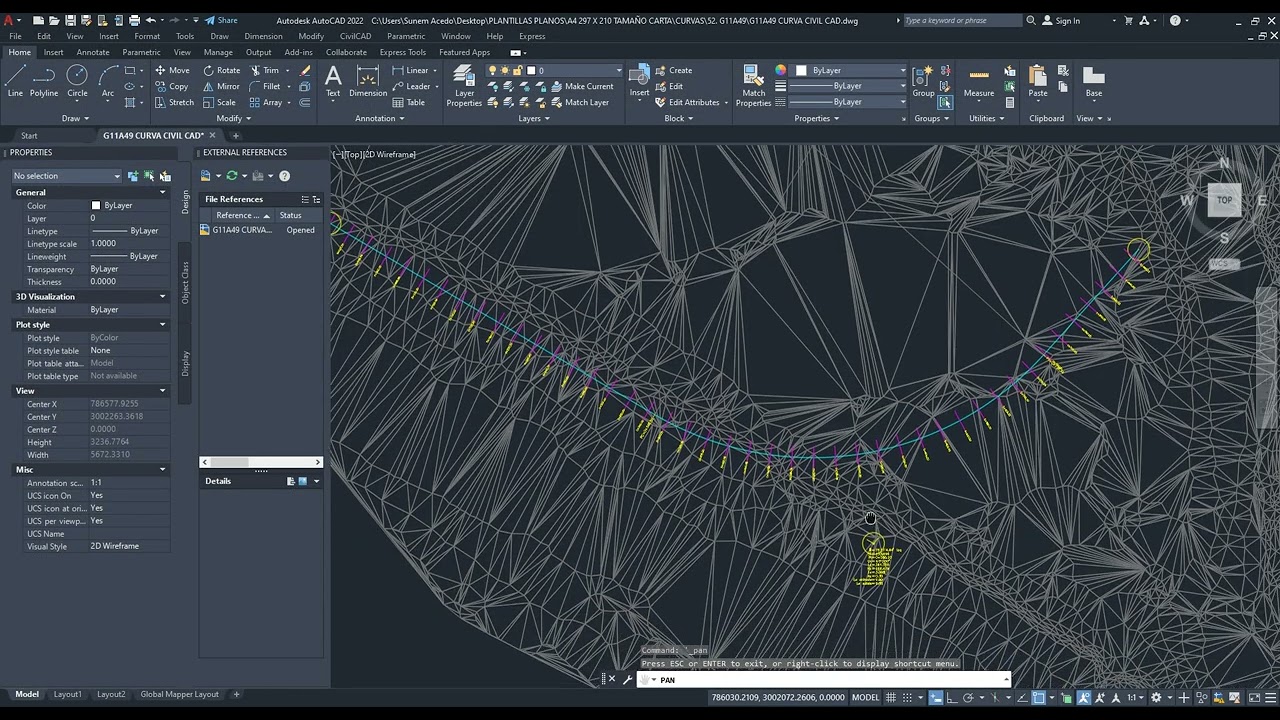Collapse the 3D Visualization section
This screenshot has width=1280, height=720.
pos(163,296)
